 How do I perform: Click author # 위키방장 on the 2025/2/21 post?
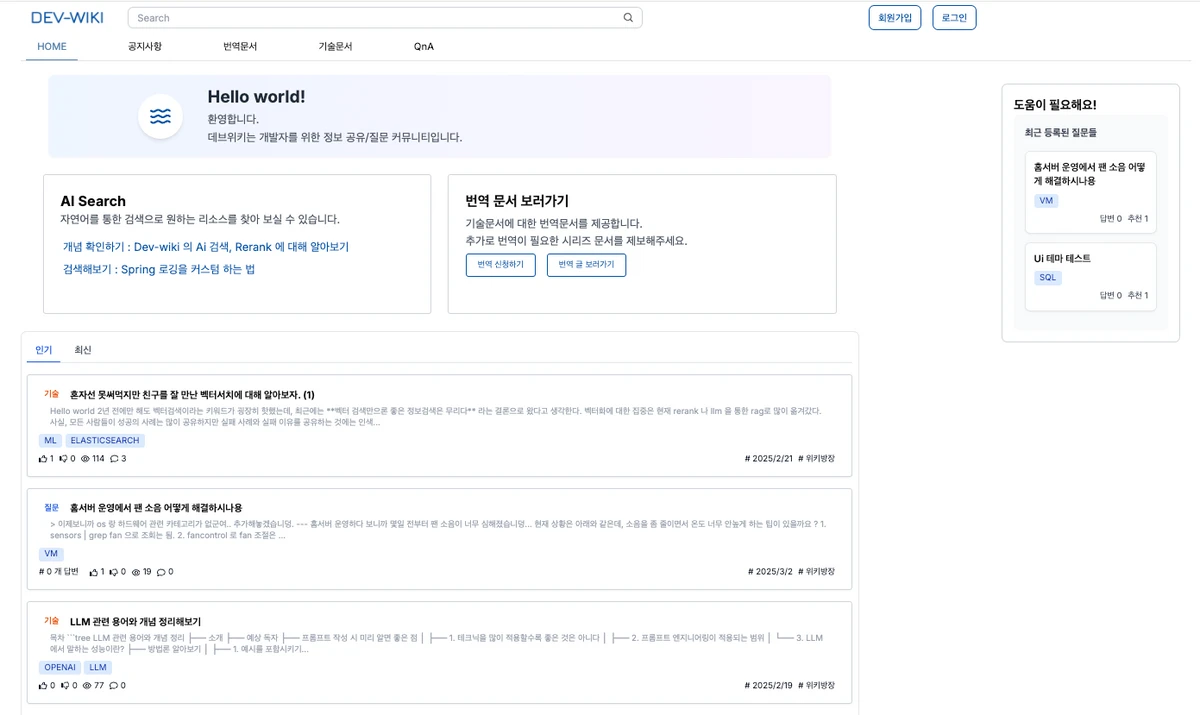coord(817,459)
